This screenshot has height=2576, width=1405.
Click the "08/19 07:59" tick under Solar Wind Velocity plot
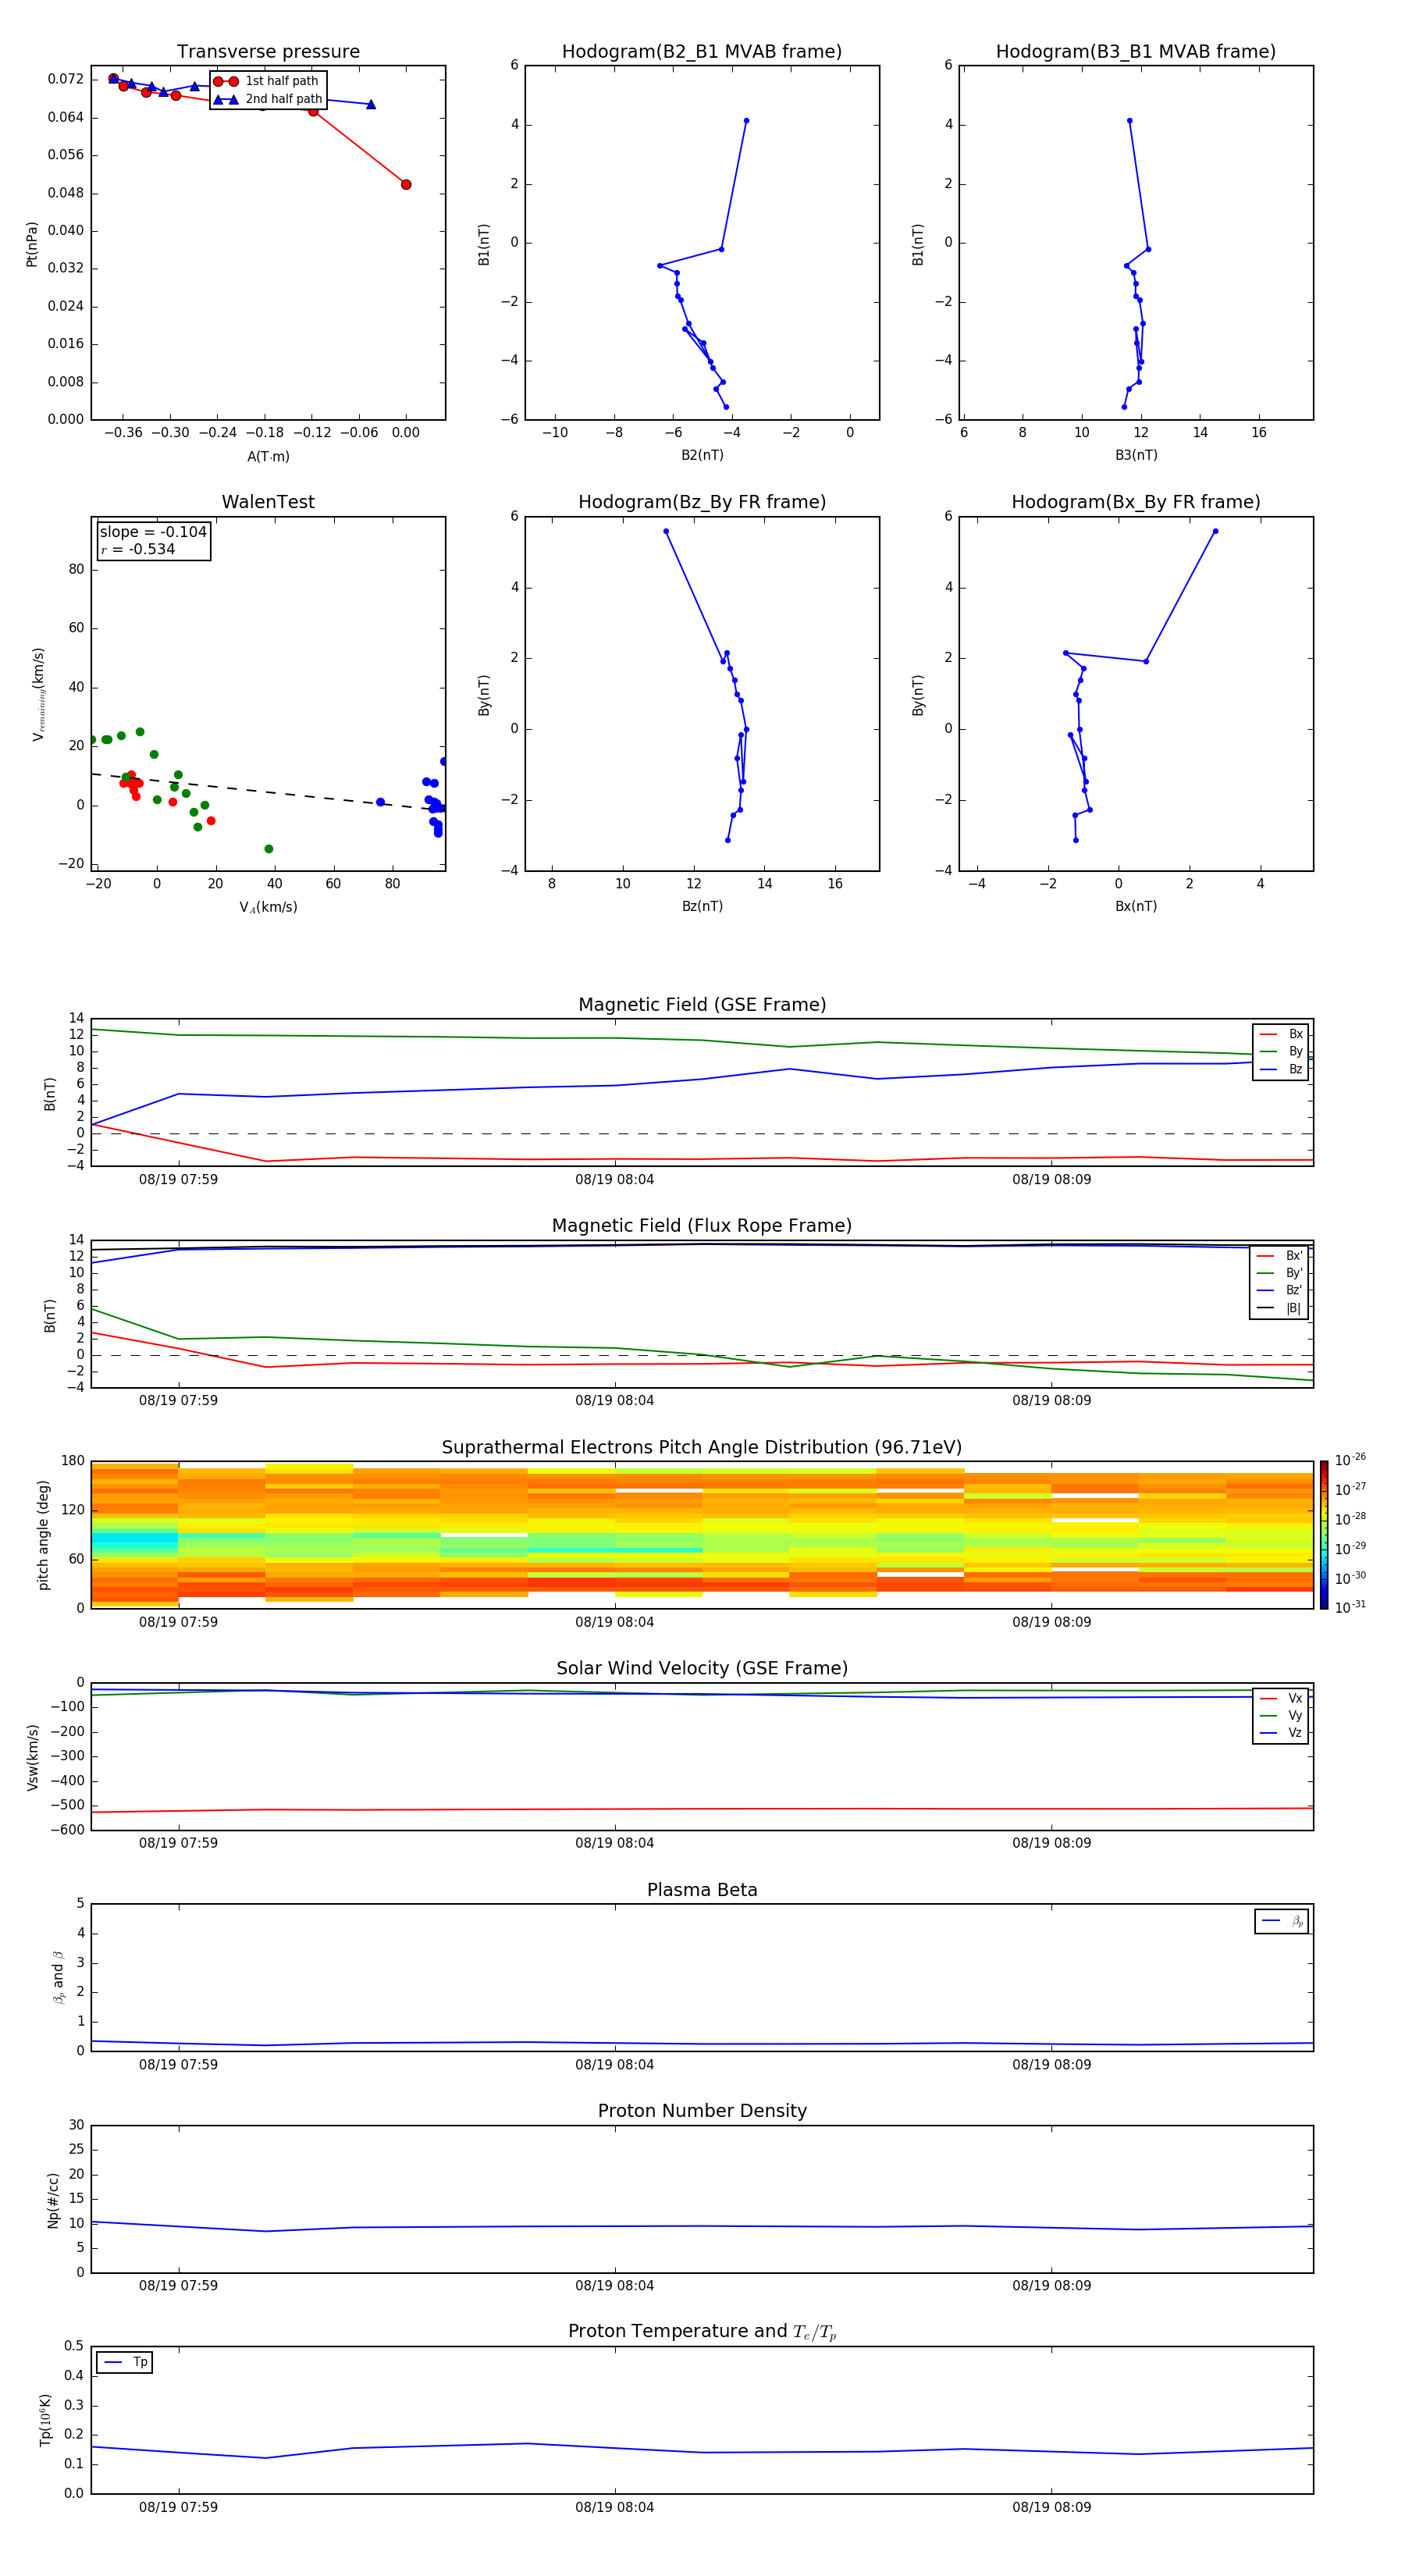pyautogui.click(x=178, y=1843)
